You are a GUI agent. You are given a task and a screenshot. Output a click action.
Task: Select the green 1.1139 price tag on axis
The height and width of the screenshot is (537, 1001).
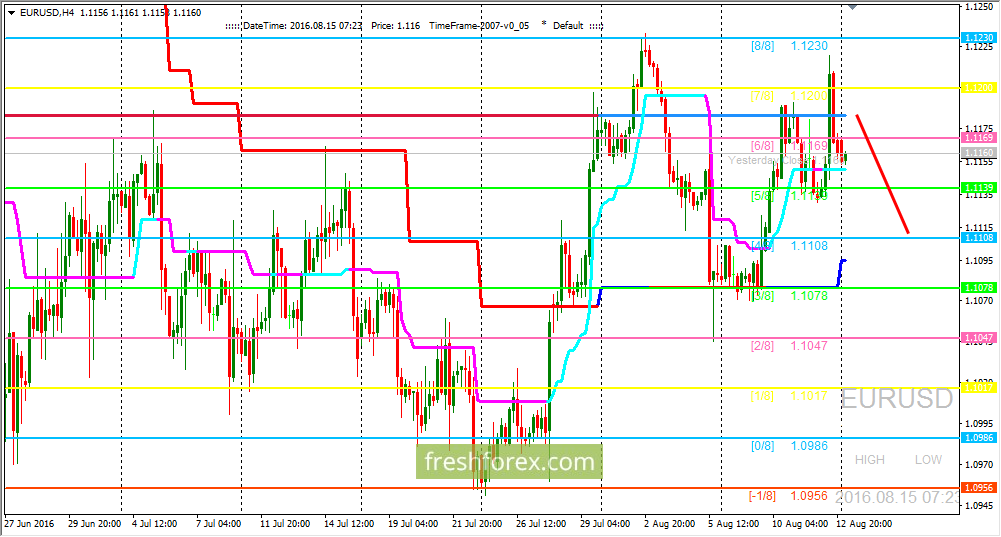coord(979,187)
